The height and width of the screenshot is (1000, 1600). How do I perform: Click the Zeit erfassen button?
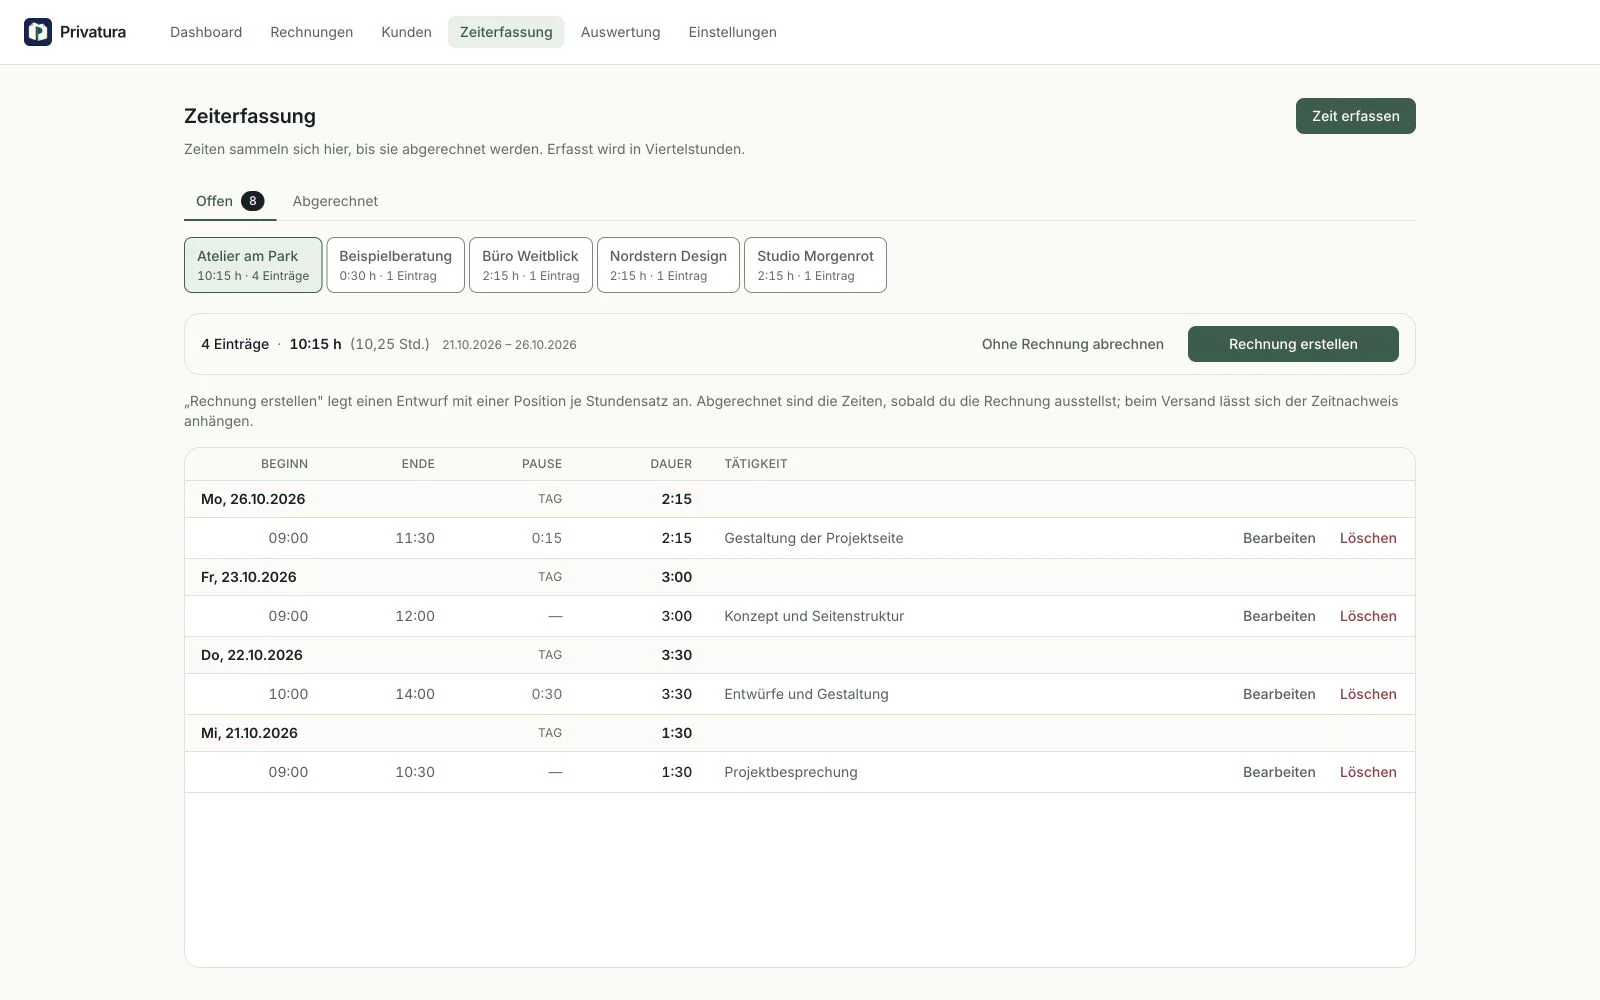1355,116
